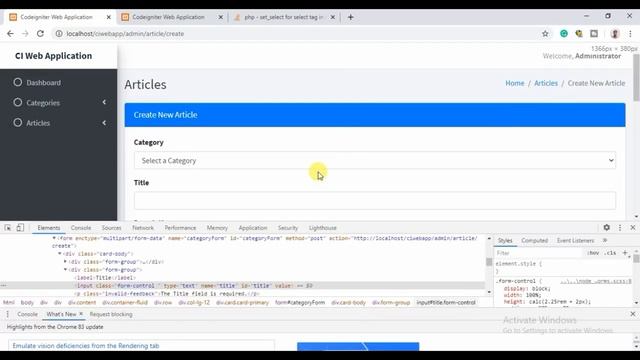Open DevTools customize three-dot menu

pyautogui.click(x=620, y=228)
